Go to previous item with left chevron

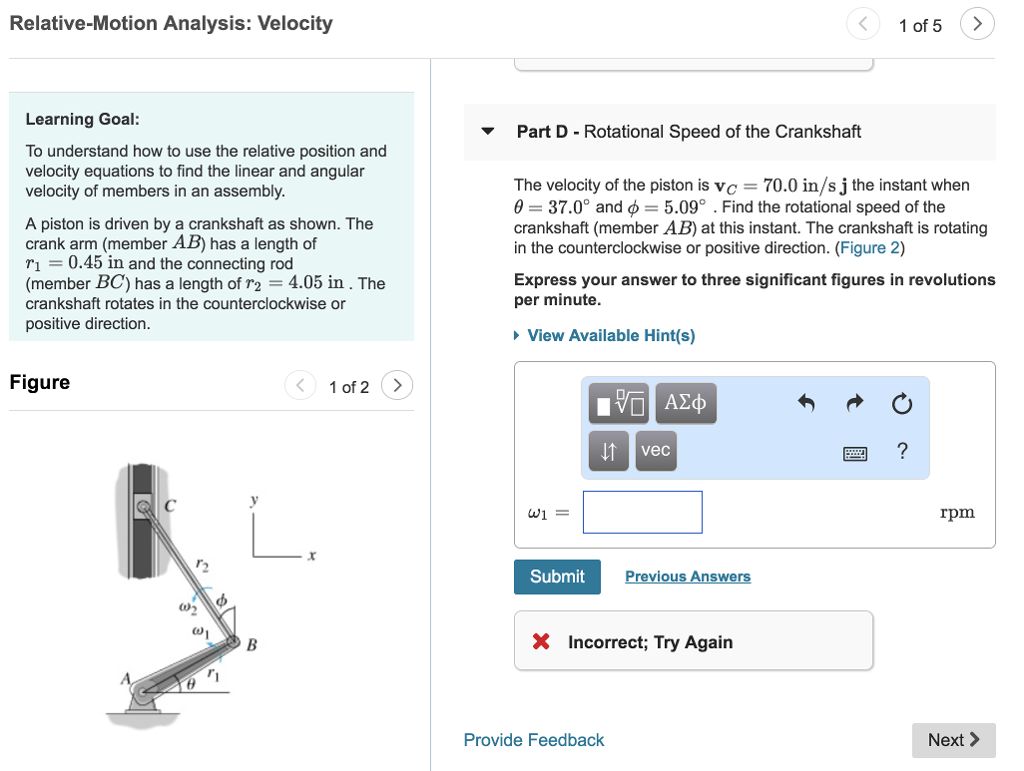click(x=299, y=385)
